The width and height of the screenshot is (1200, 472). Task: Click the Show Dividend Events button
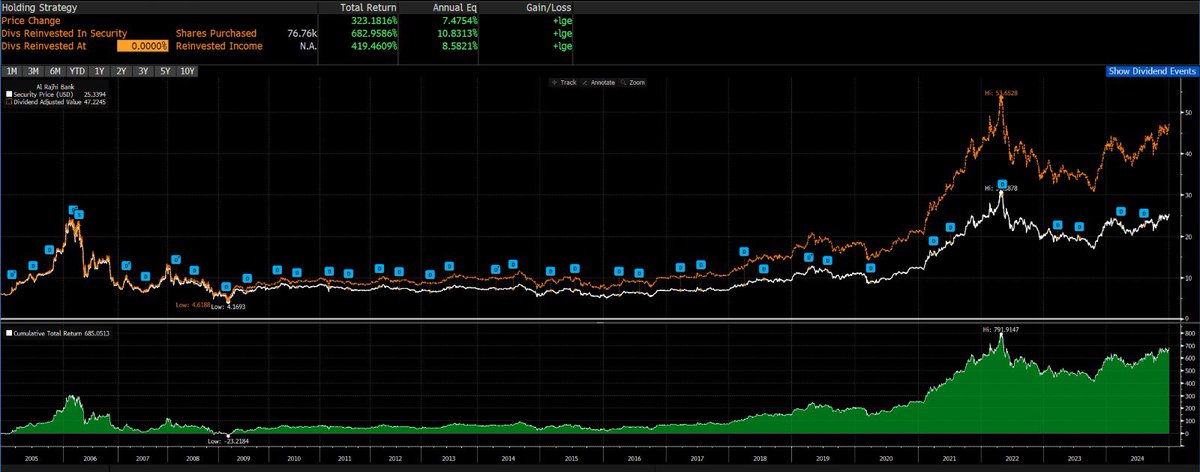click(x=1152, y=72)
